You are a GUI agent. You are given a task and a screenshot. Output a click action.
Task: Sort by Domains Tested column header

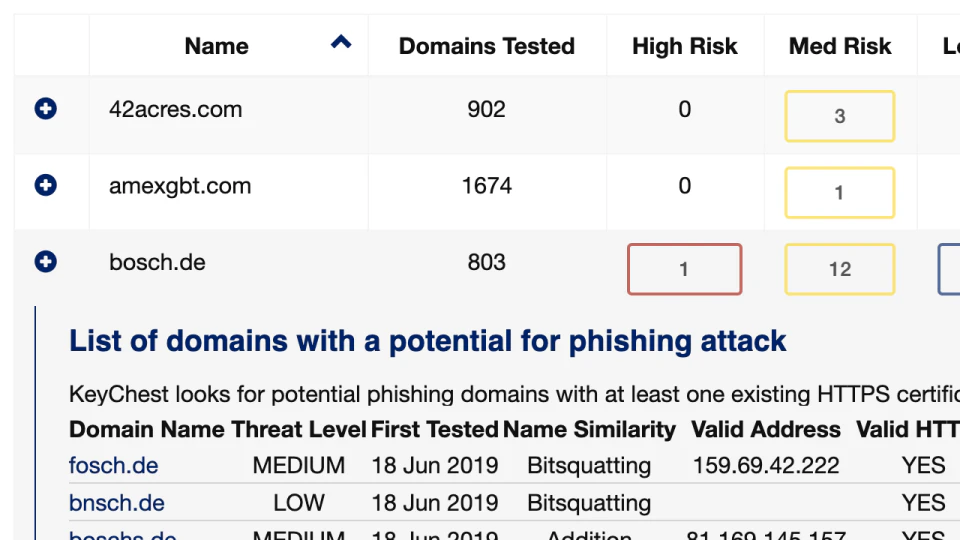(x=486, y=46)
